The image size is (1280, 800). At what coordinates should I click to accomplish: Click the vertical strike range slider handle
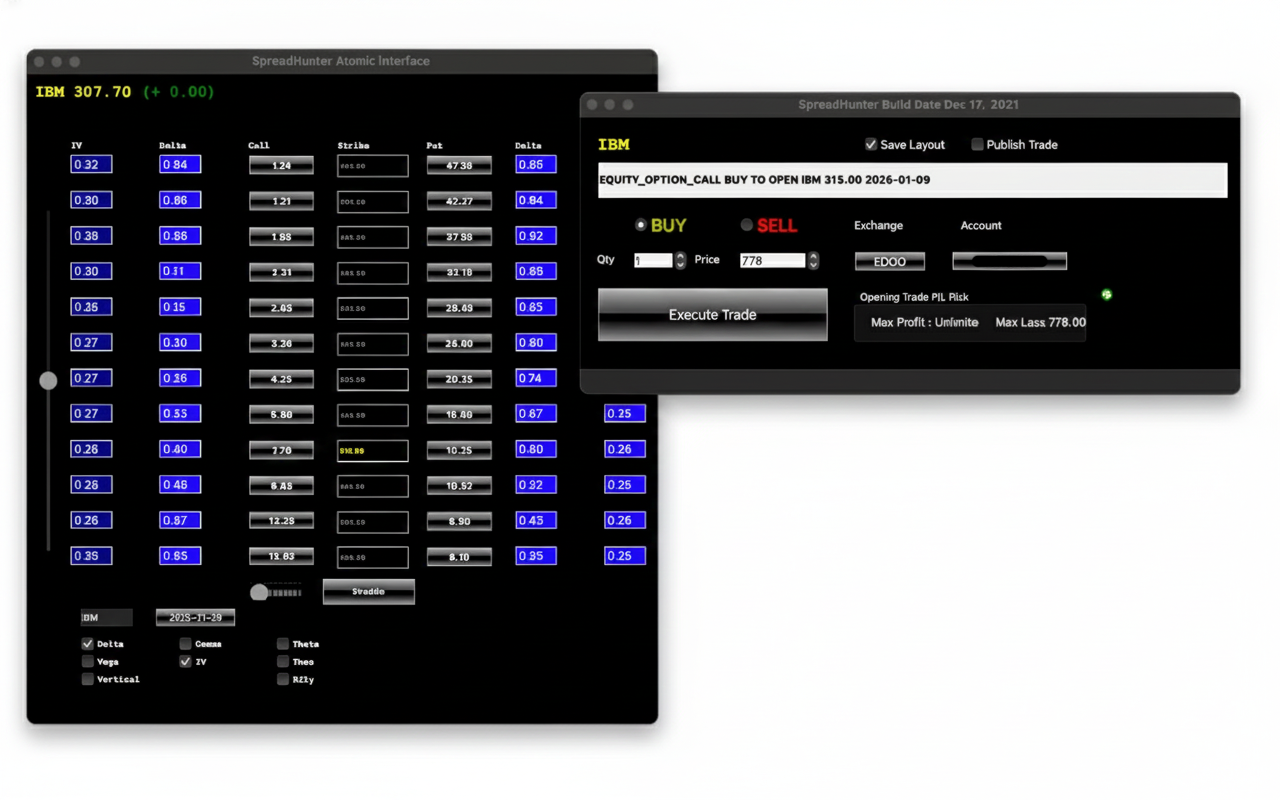(x=48, y=381)
